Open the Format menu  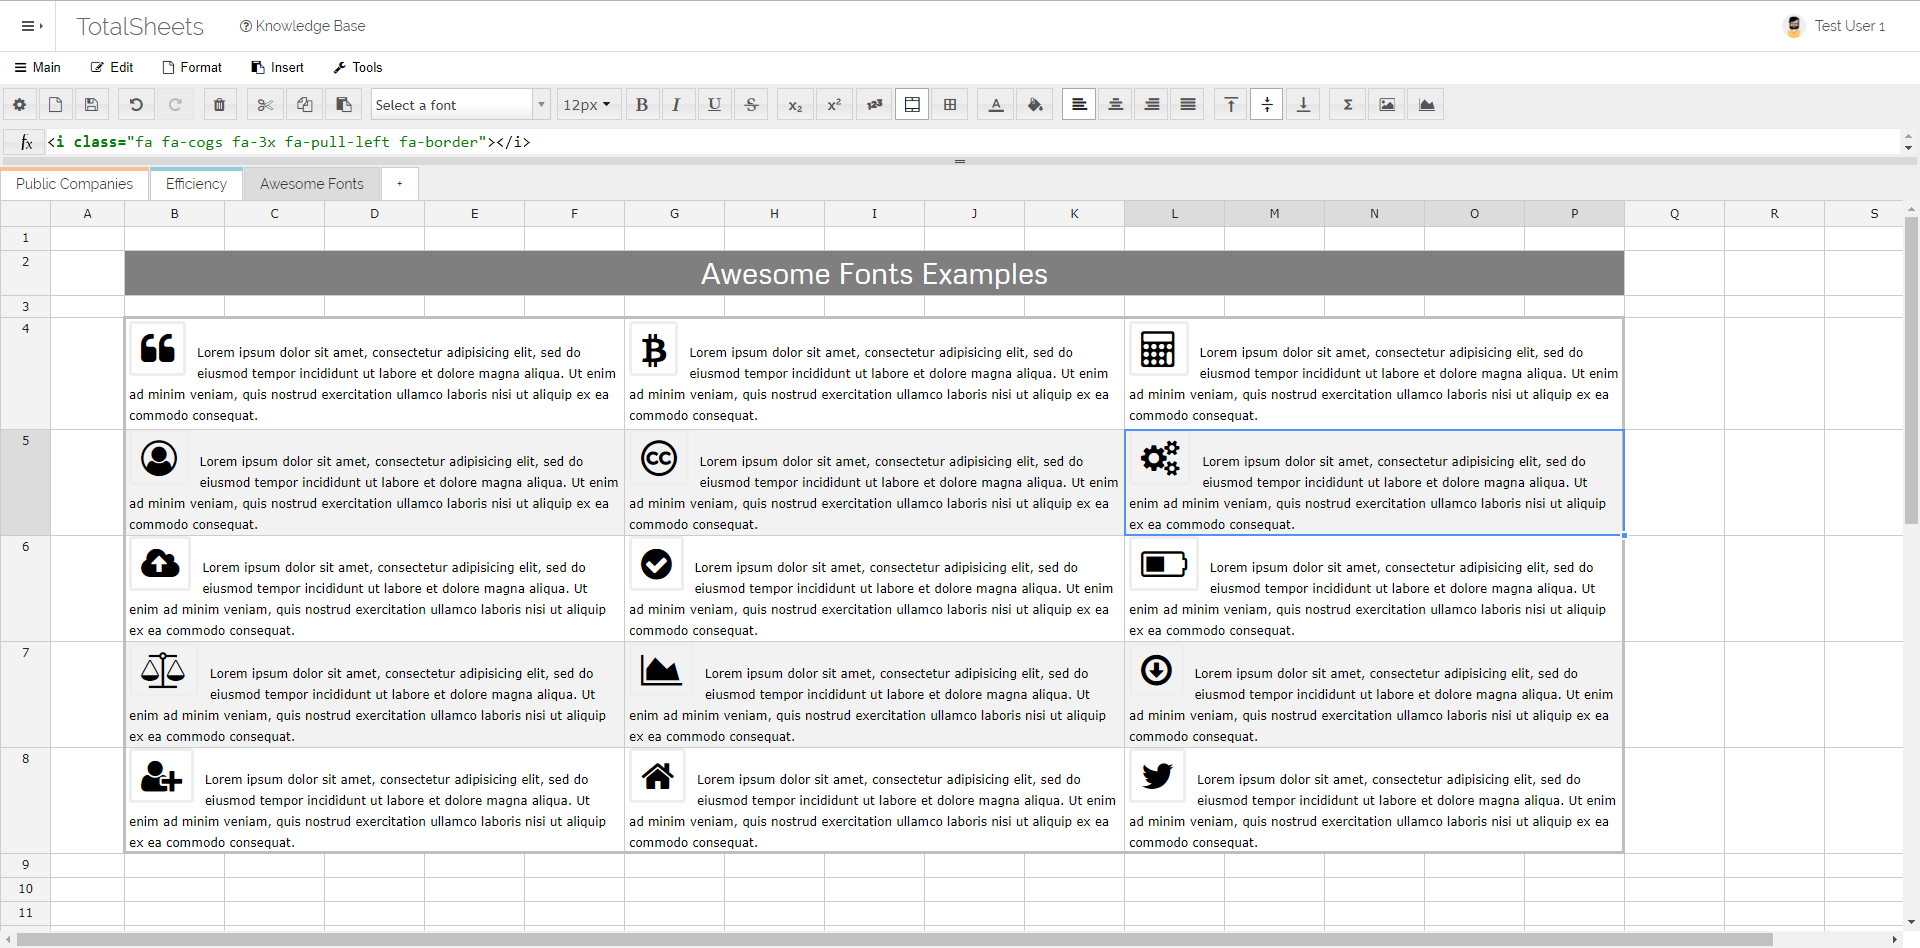pos(191,67)
